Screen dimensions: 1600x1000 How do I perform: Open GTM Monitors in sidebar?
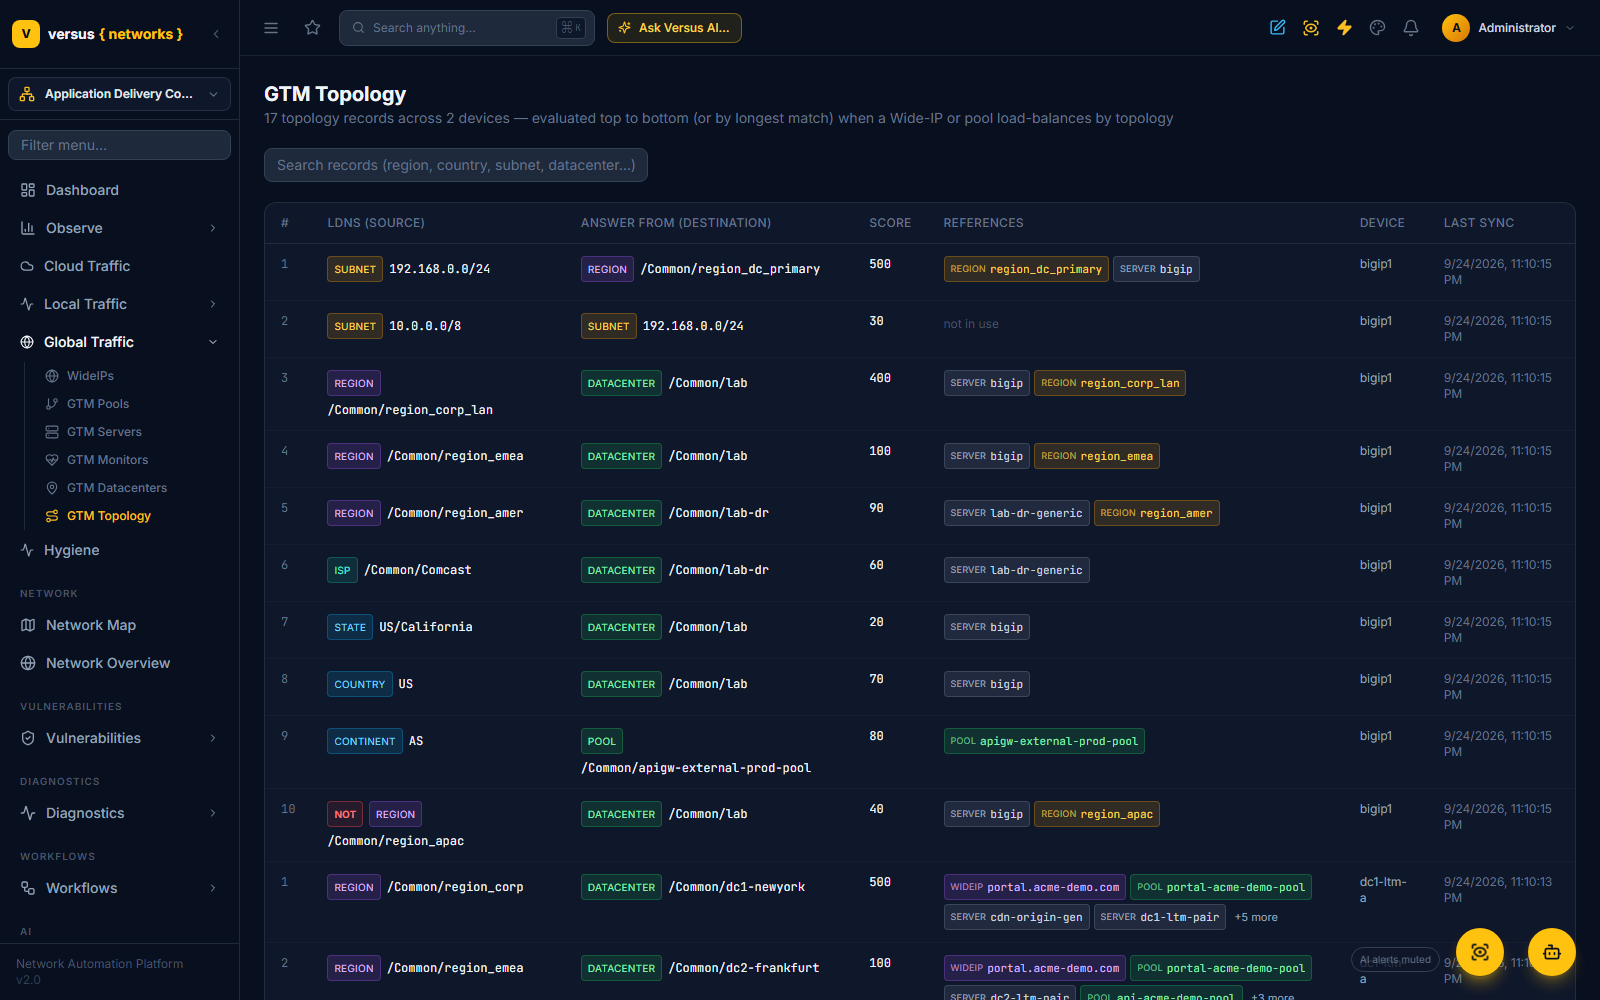pyautogui.click(x=107, y=460)
